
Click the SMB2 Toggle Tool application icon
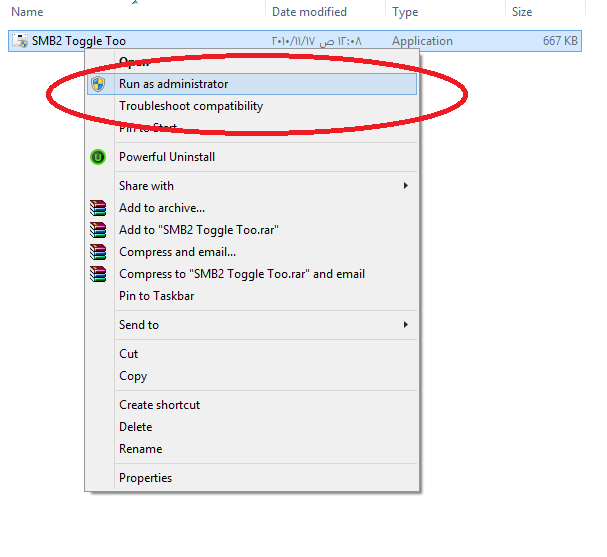point(20,41)
